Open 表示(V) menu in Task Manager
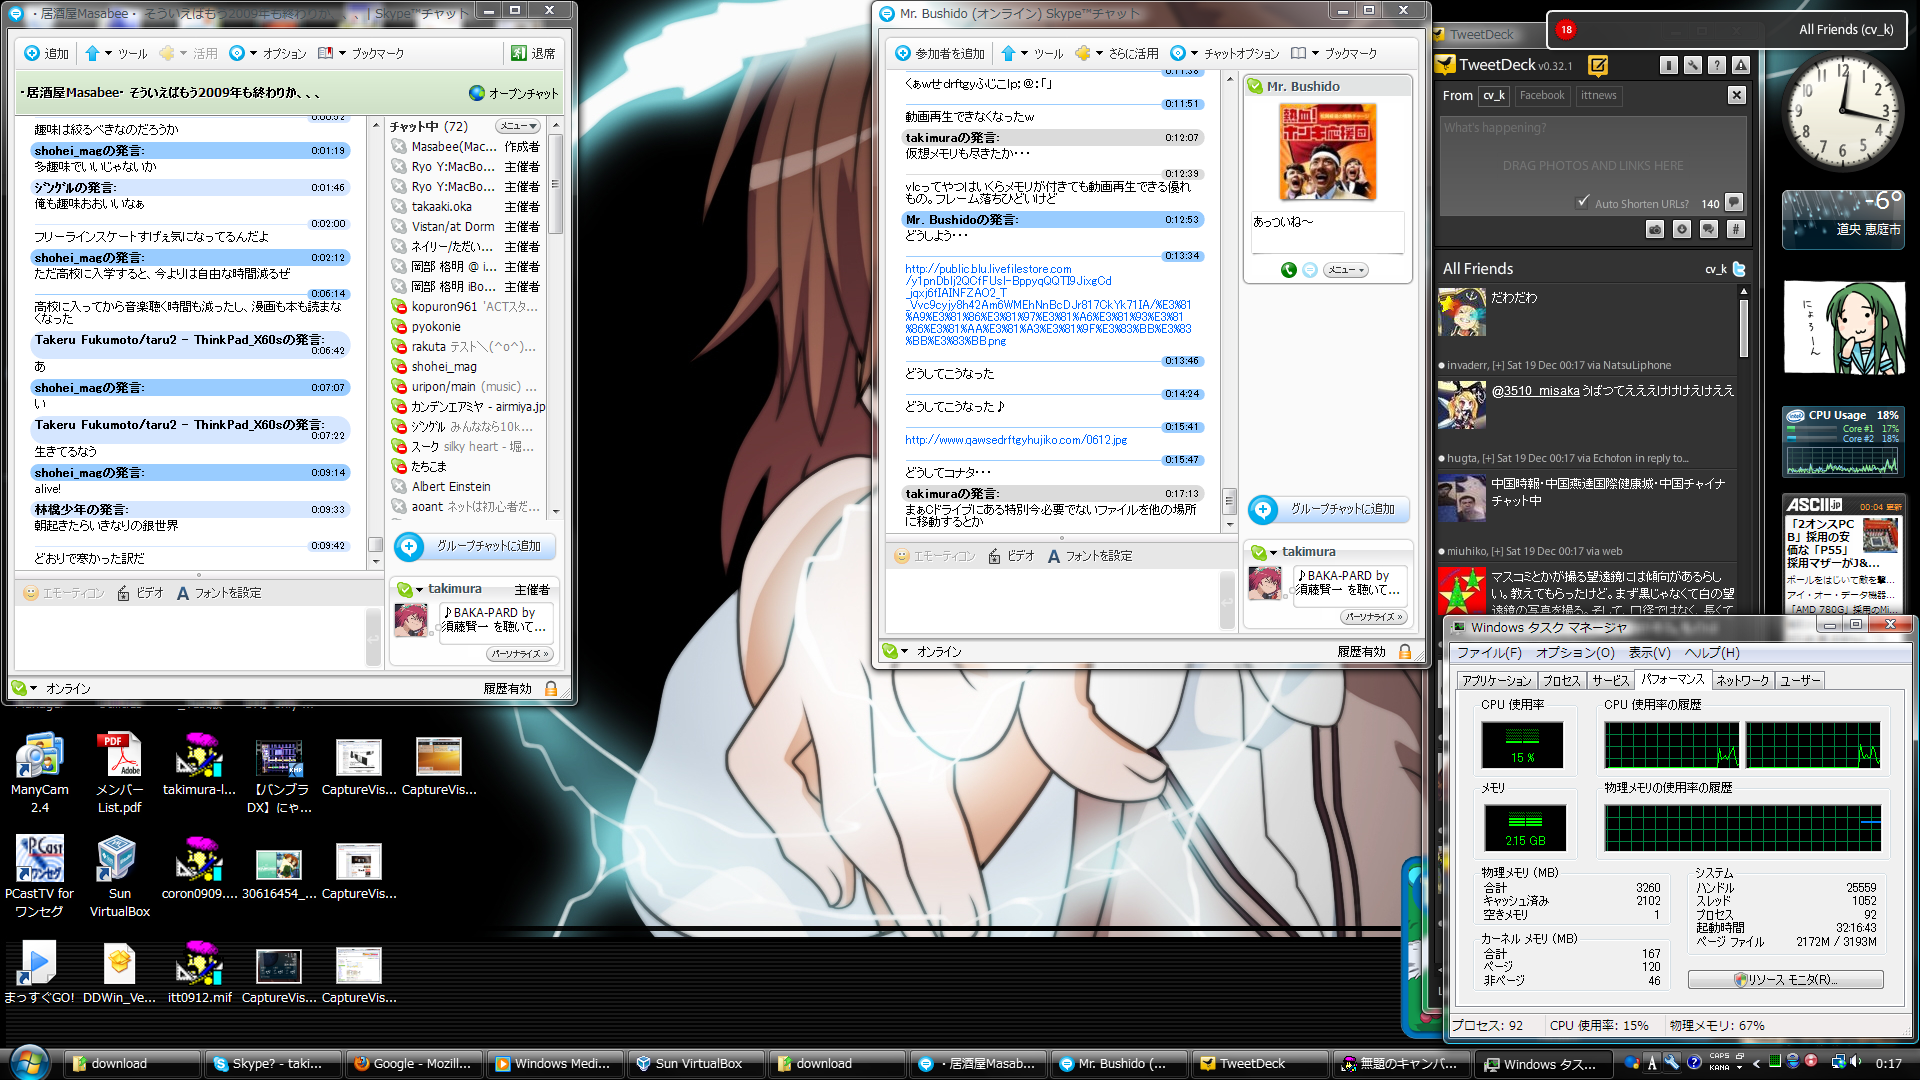This screenshot has width=1920, height=1080. coord(1649,652)
